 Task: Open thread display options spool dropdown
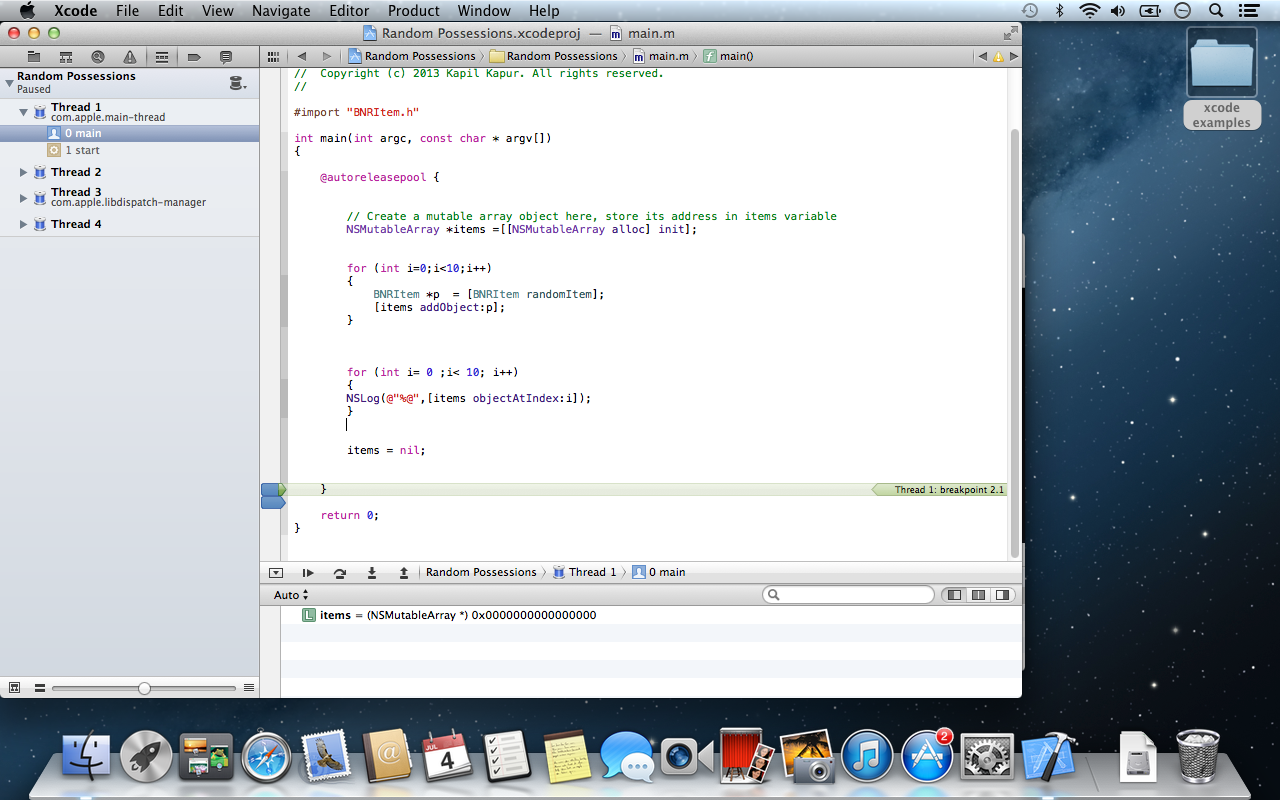tap(238, 83)
